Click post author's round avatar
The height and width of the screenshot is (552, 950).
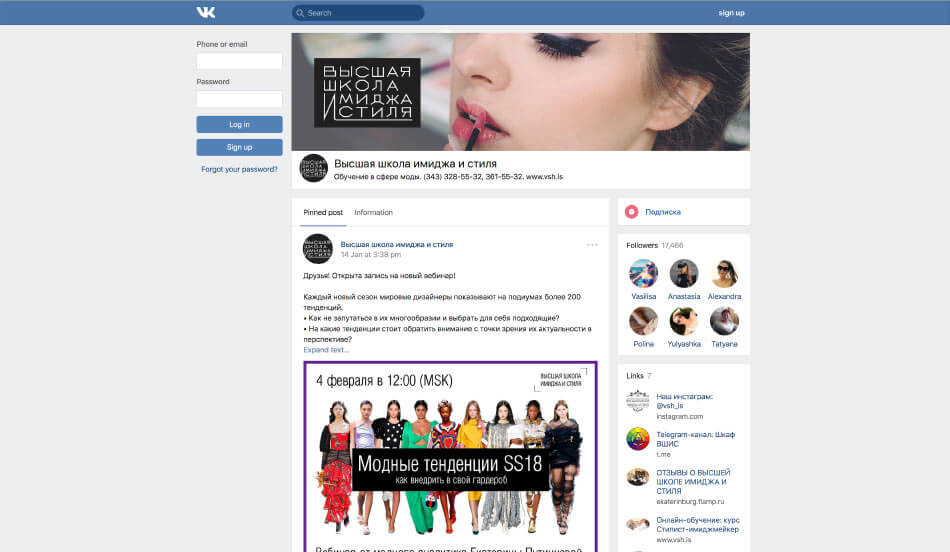tap(317, 248)
